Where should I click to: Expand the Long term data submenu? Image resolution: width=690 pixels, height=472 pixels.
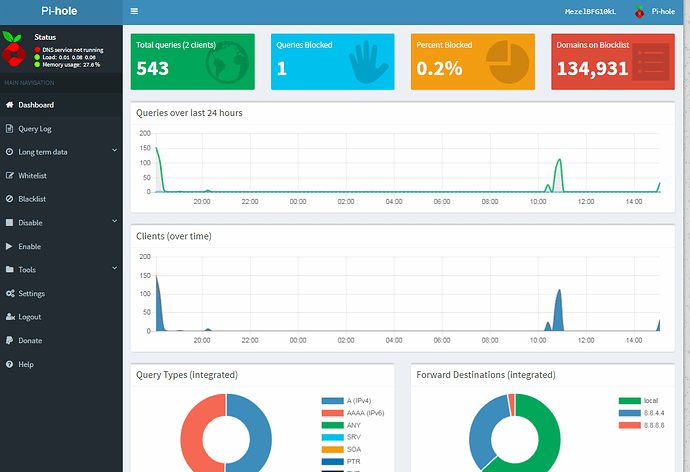61,152
